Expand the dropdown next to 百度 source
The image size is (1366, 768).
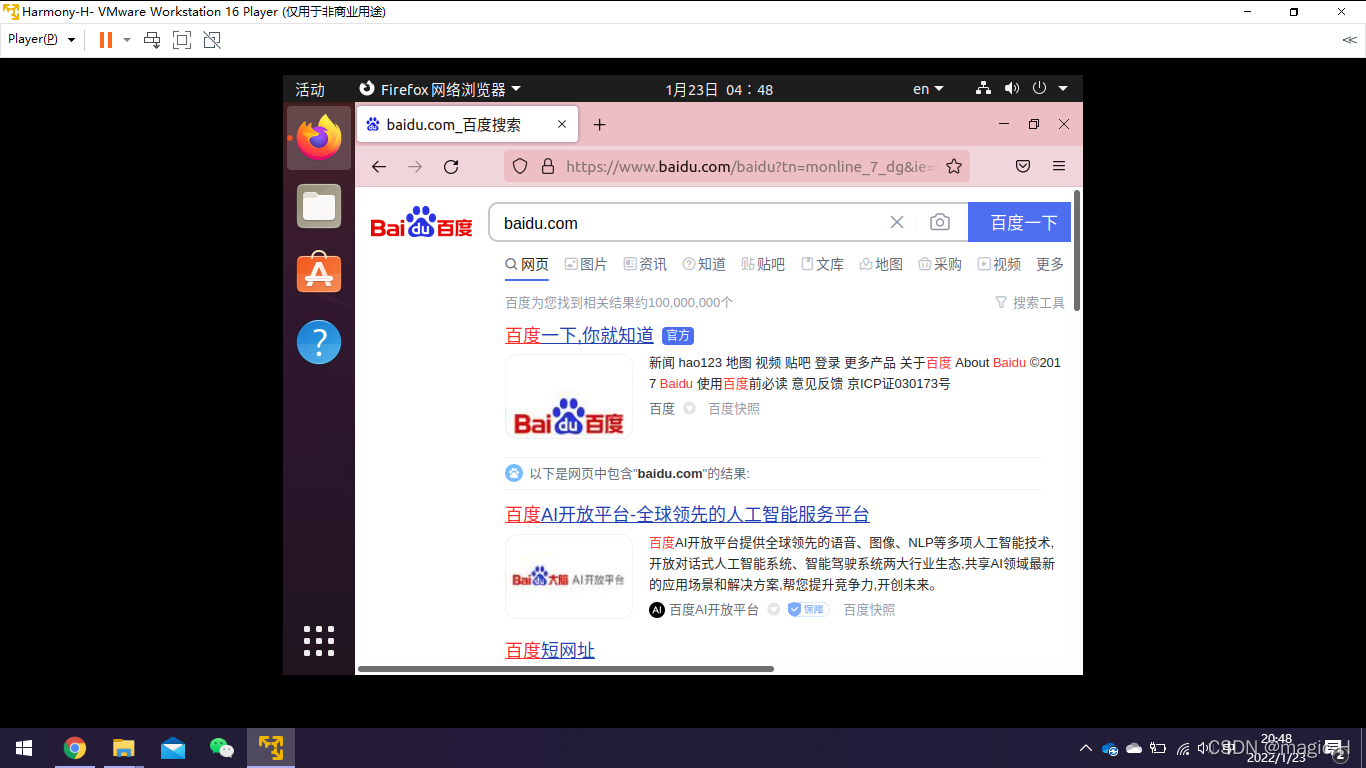689,409
